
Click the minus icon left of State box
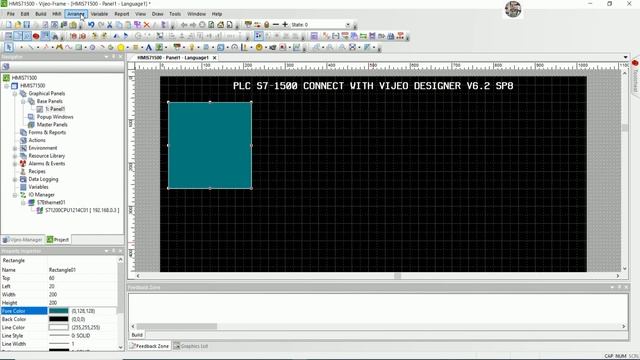tap(276, 25)
